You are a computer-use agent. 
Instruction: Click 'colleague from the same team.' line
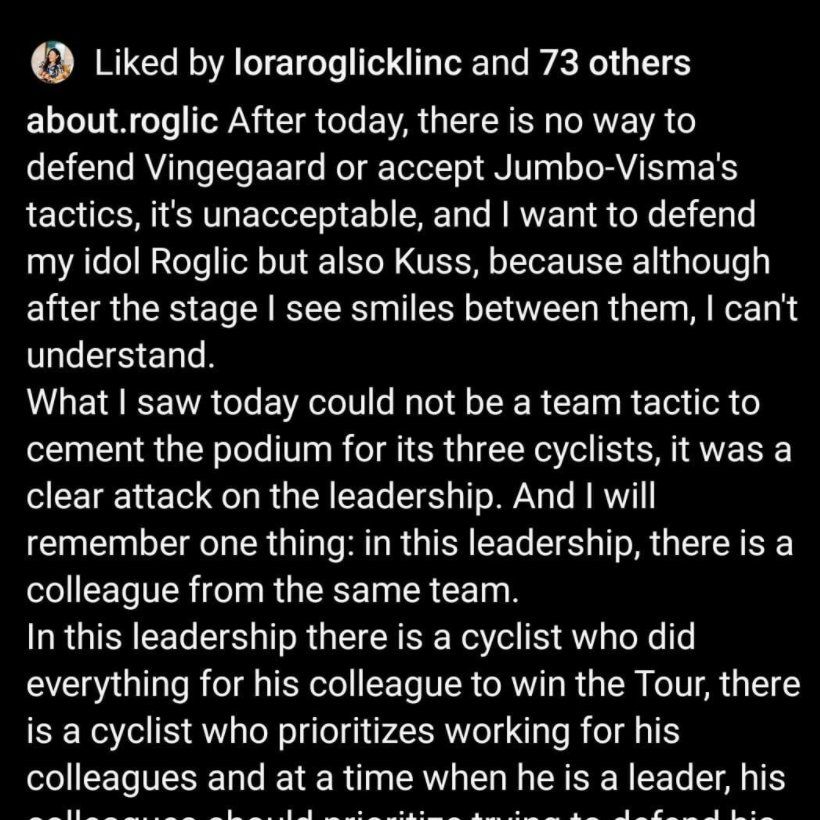[x=272, y=588]
